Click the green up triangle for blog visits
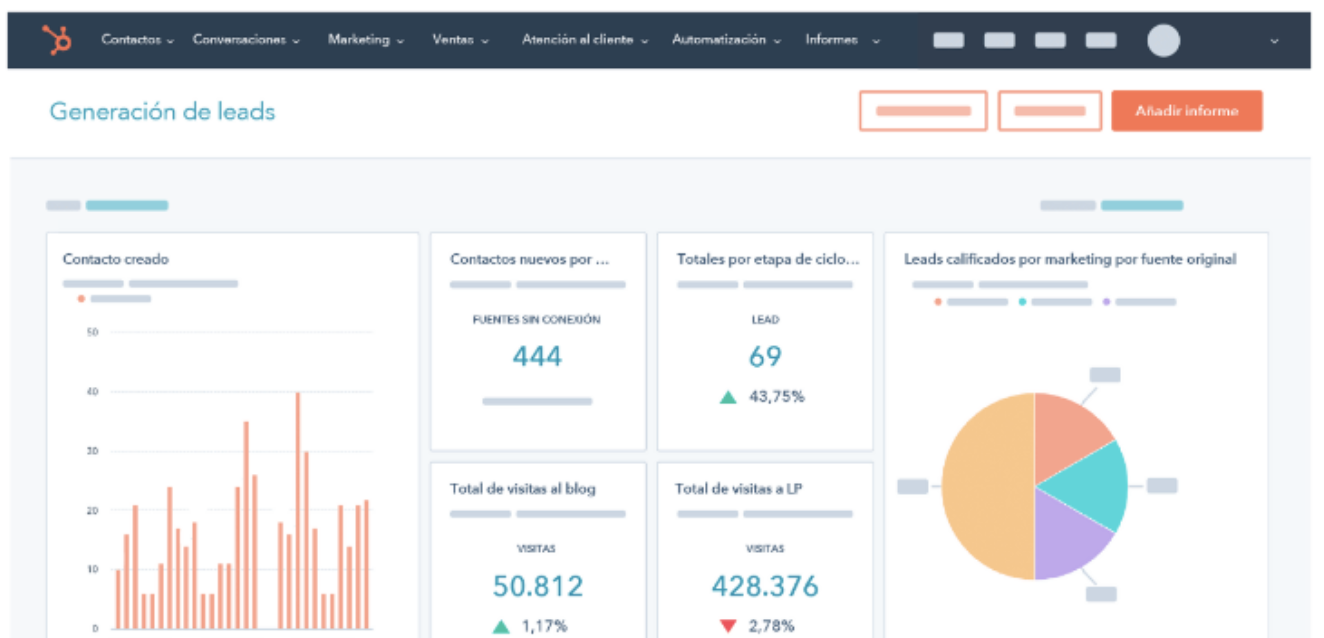The image size is (1324, 638). tap(501, 627)
